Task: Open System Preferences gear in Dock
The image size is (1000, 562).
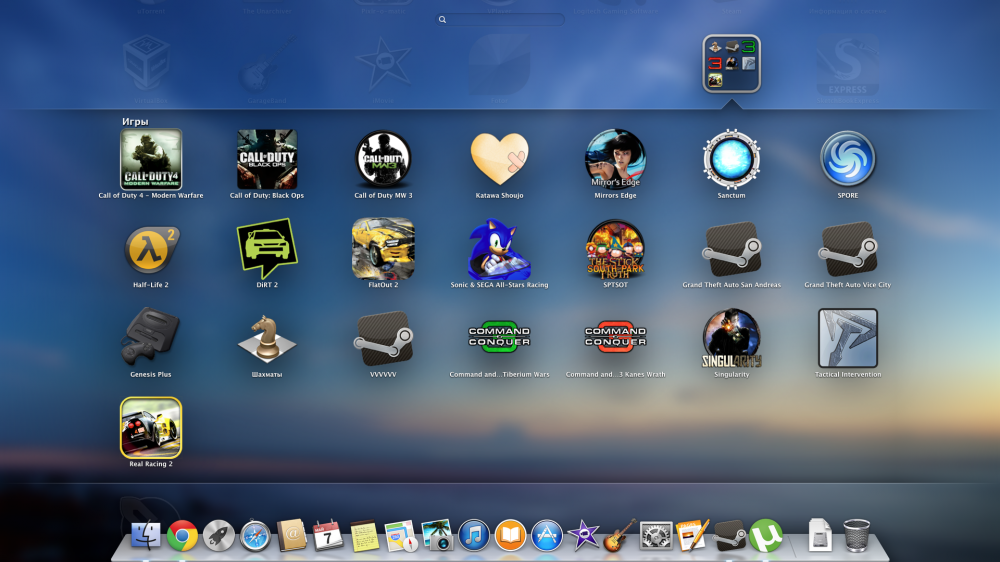Action: point(656,536)
